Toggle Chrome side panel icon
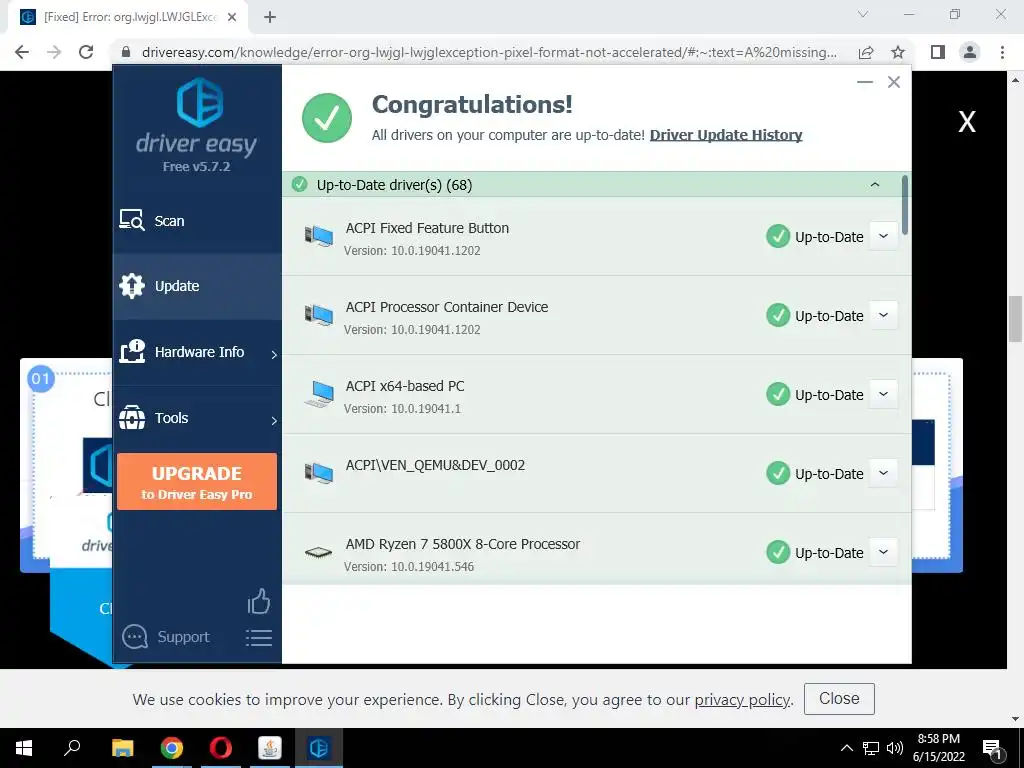The width and height of the screenshot is (1024, 768). (x=938, y=52)
